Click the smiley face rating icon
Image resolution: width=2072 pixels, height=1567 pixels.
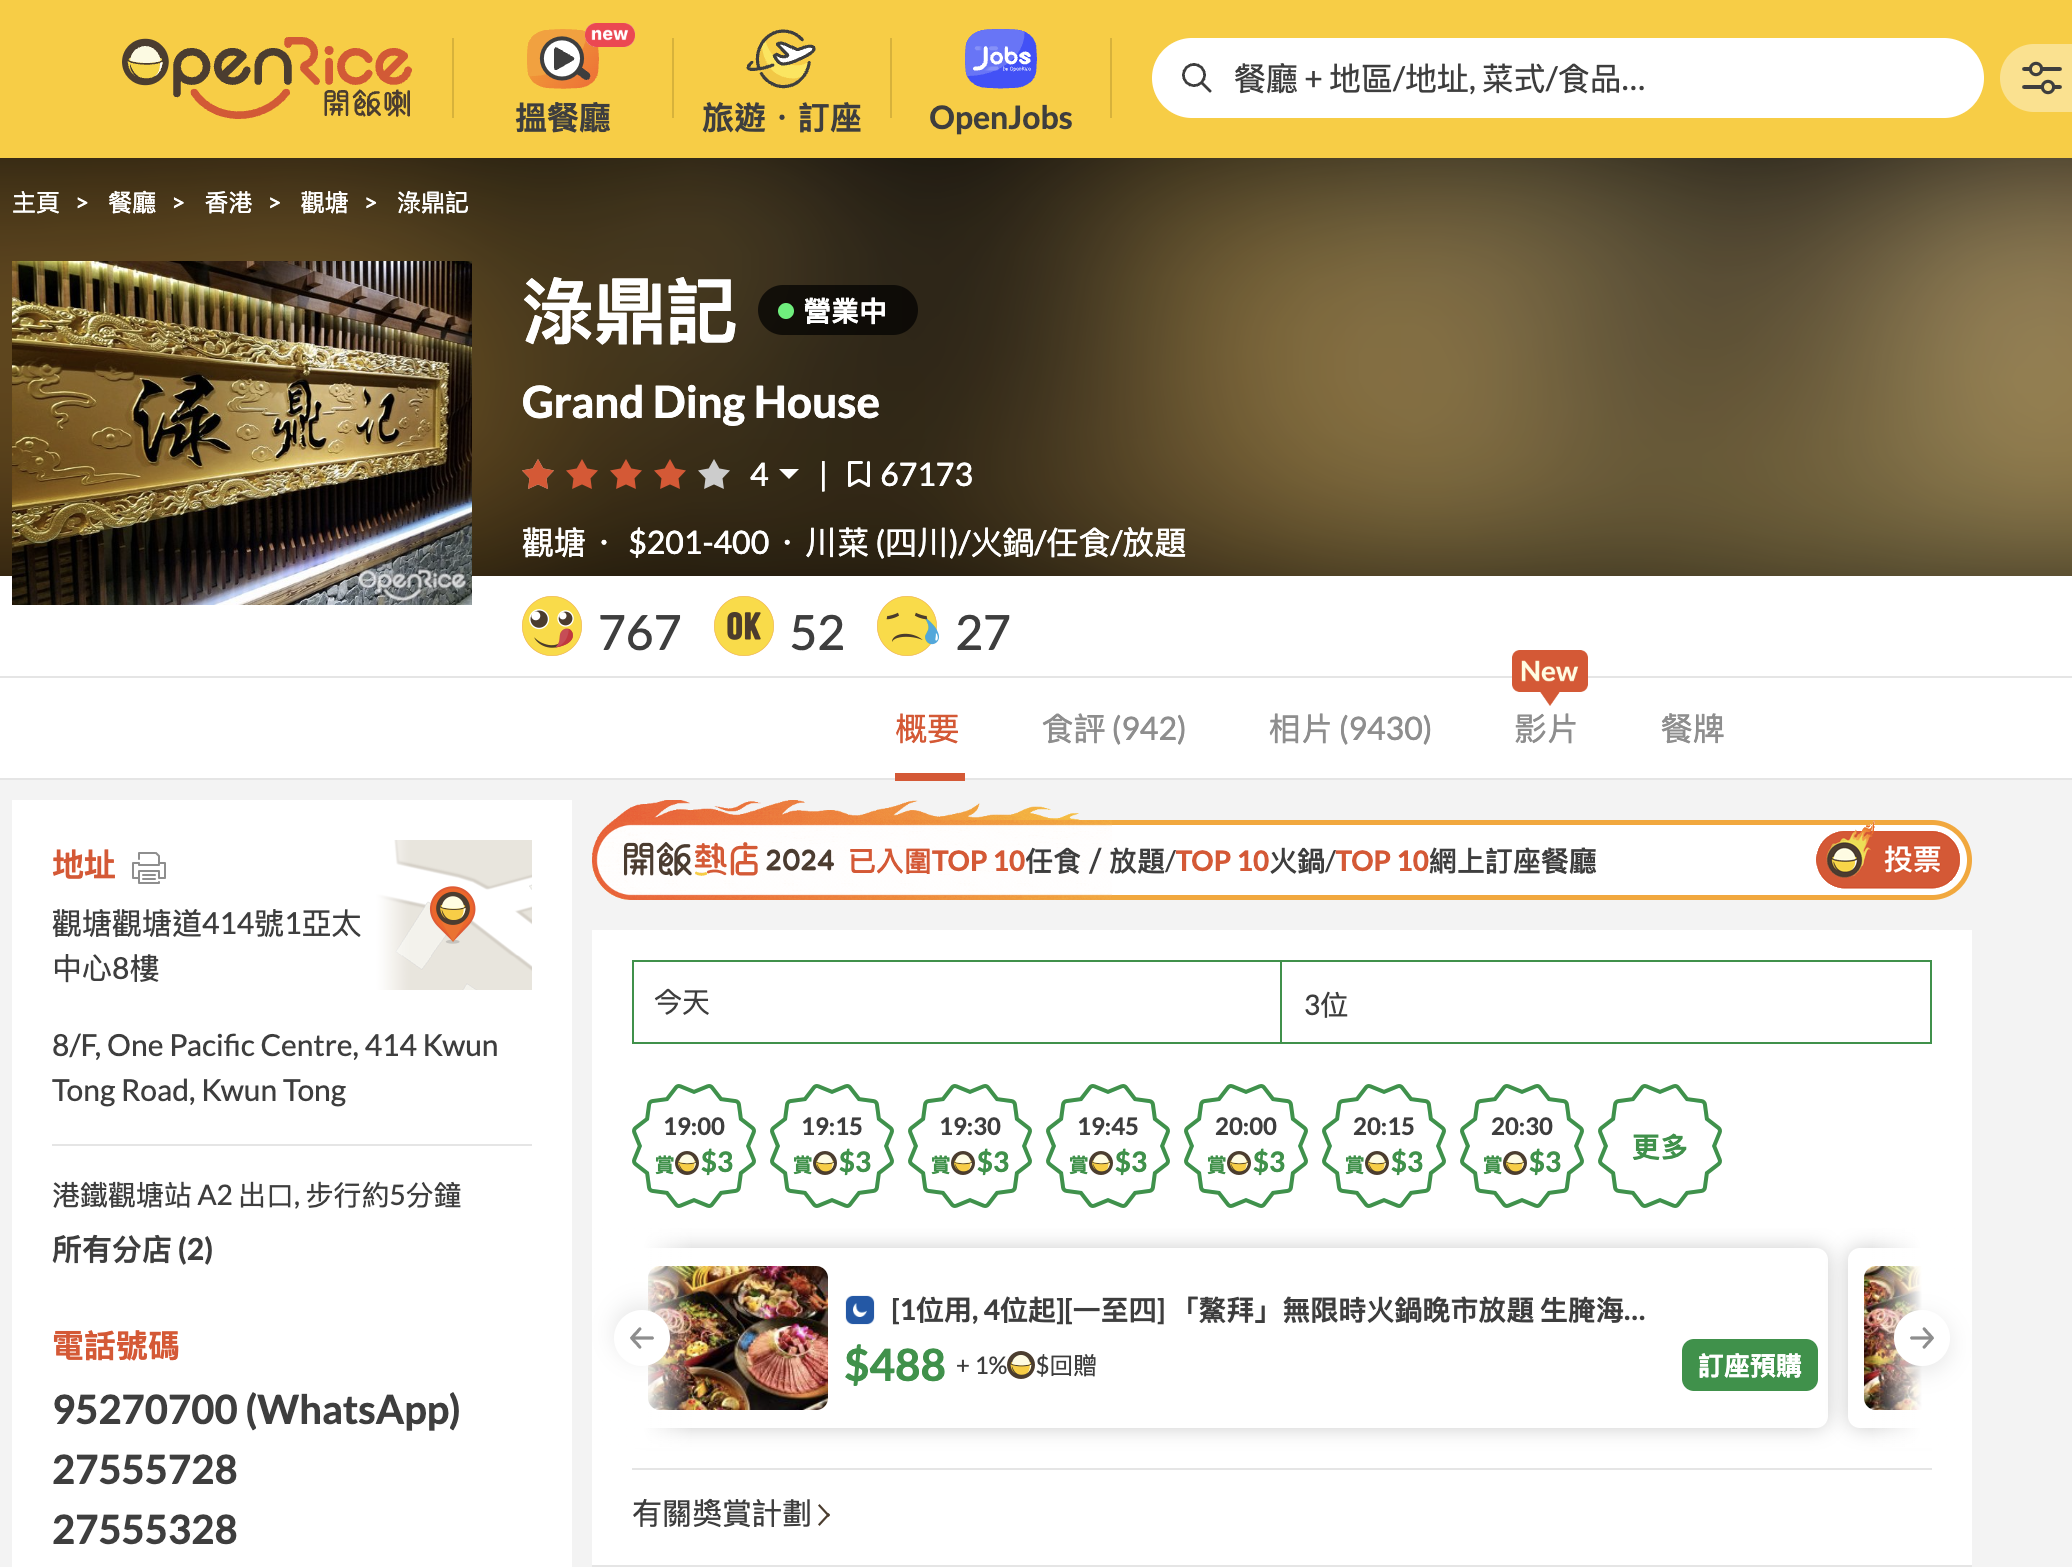552,627
